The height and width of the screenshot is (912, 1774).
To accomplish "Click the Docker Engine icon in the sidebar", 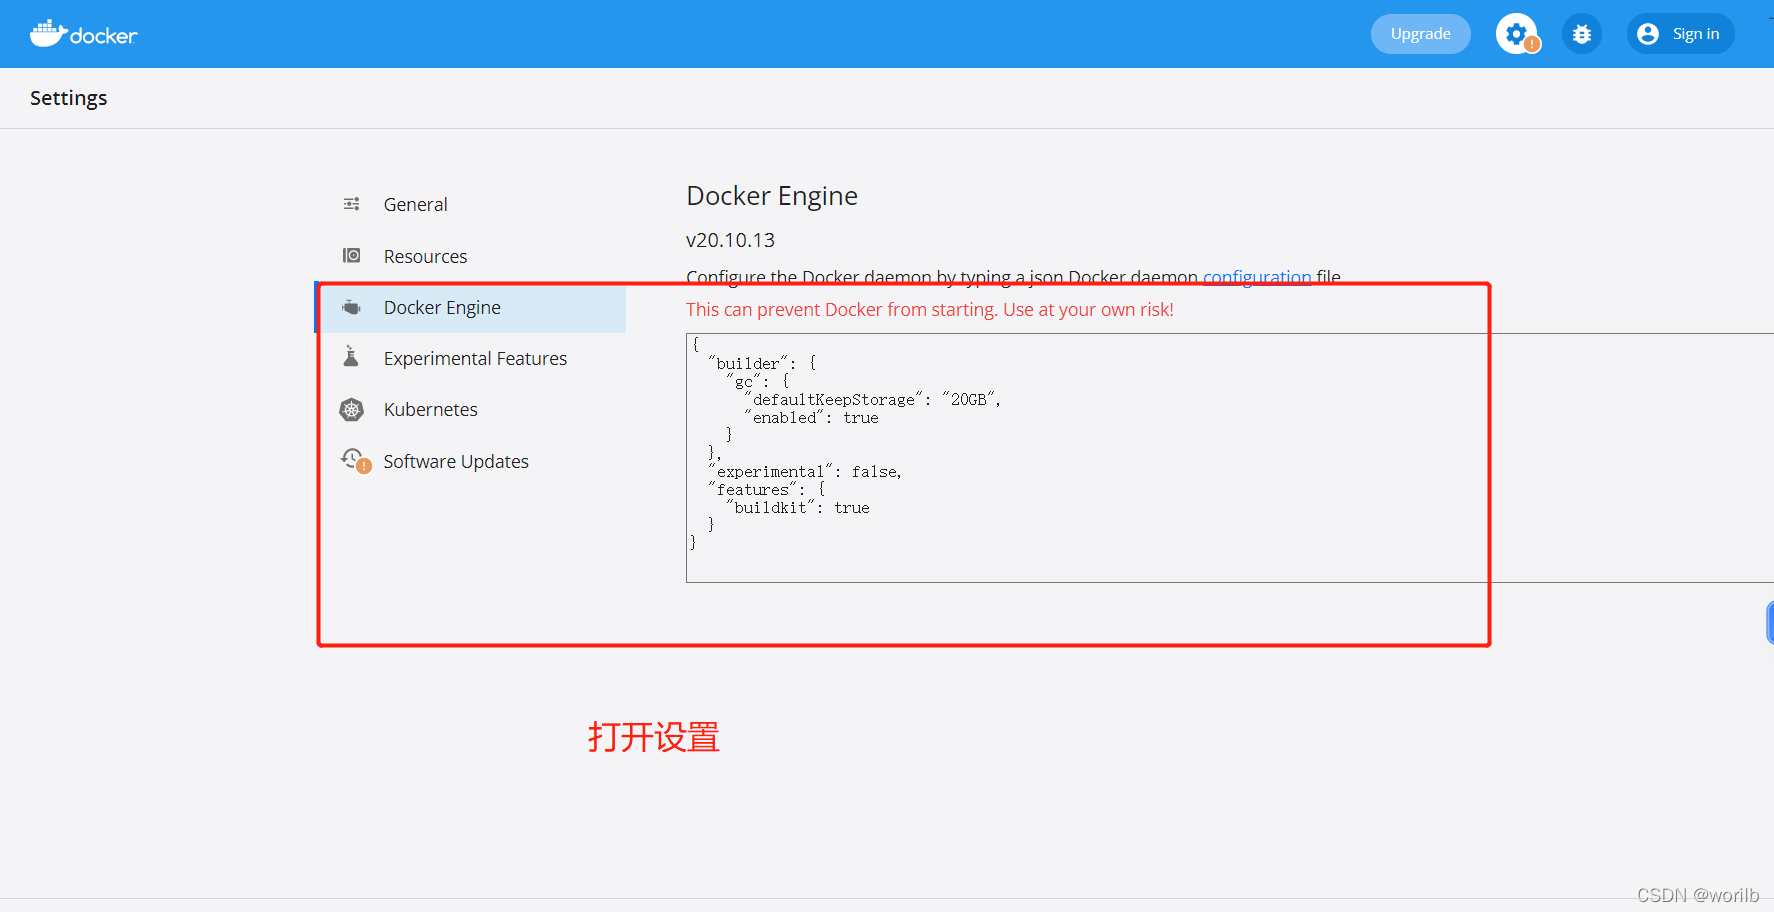I will pos(351,307).
